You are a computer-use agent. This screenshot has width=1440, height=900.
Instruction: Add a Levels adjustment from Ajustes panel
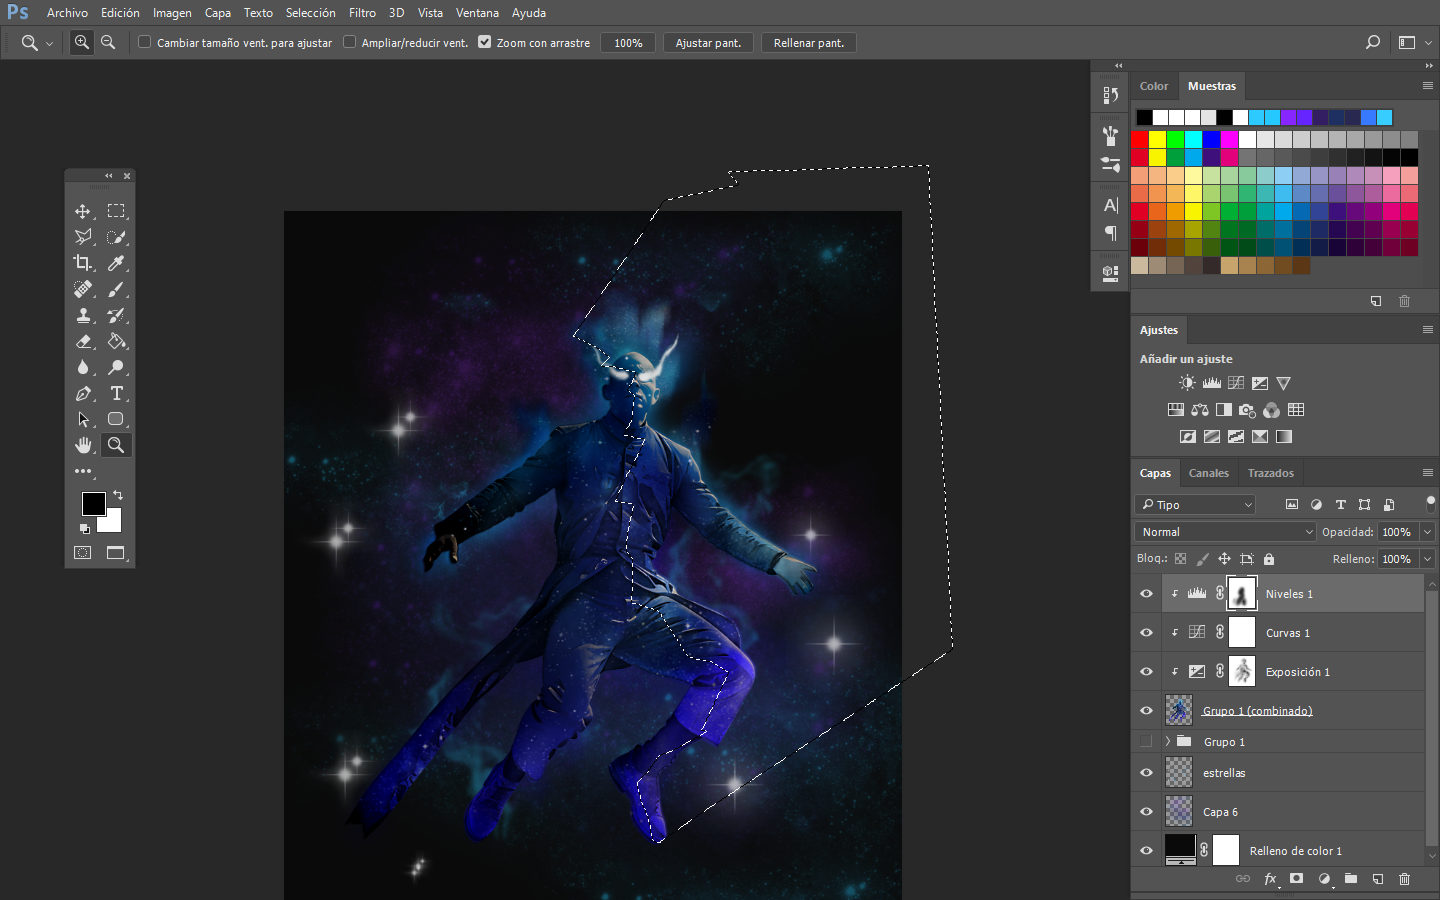pos(1211,383)
